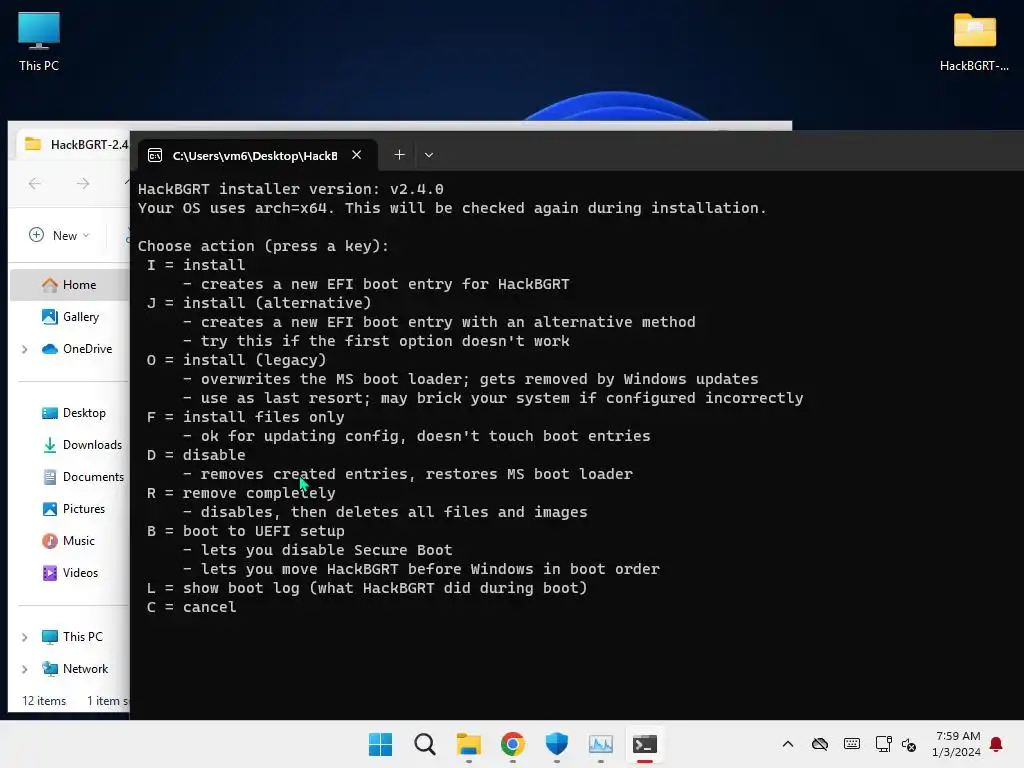Click the Videos icon in sidebar
This screenshot has height=768, width=1024.
(x=50, y=573)
